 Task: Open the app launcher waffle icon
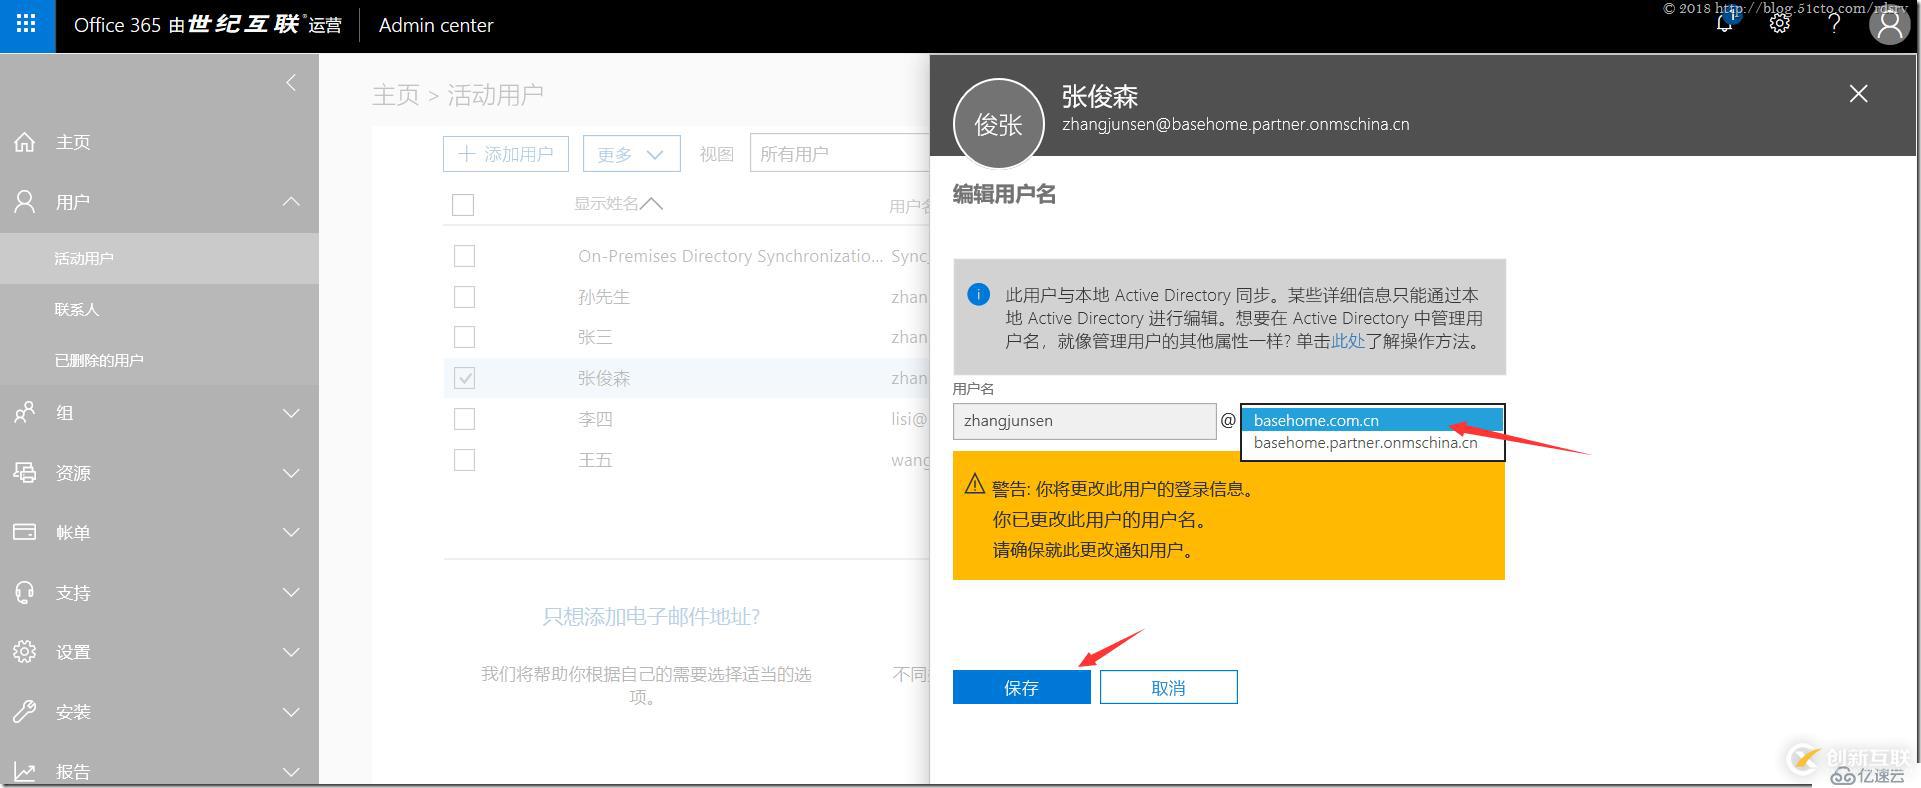(27, 25)
